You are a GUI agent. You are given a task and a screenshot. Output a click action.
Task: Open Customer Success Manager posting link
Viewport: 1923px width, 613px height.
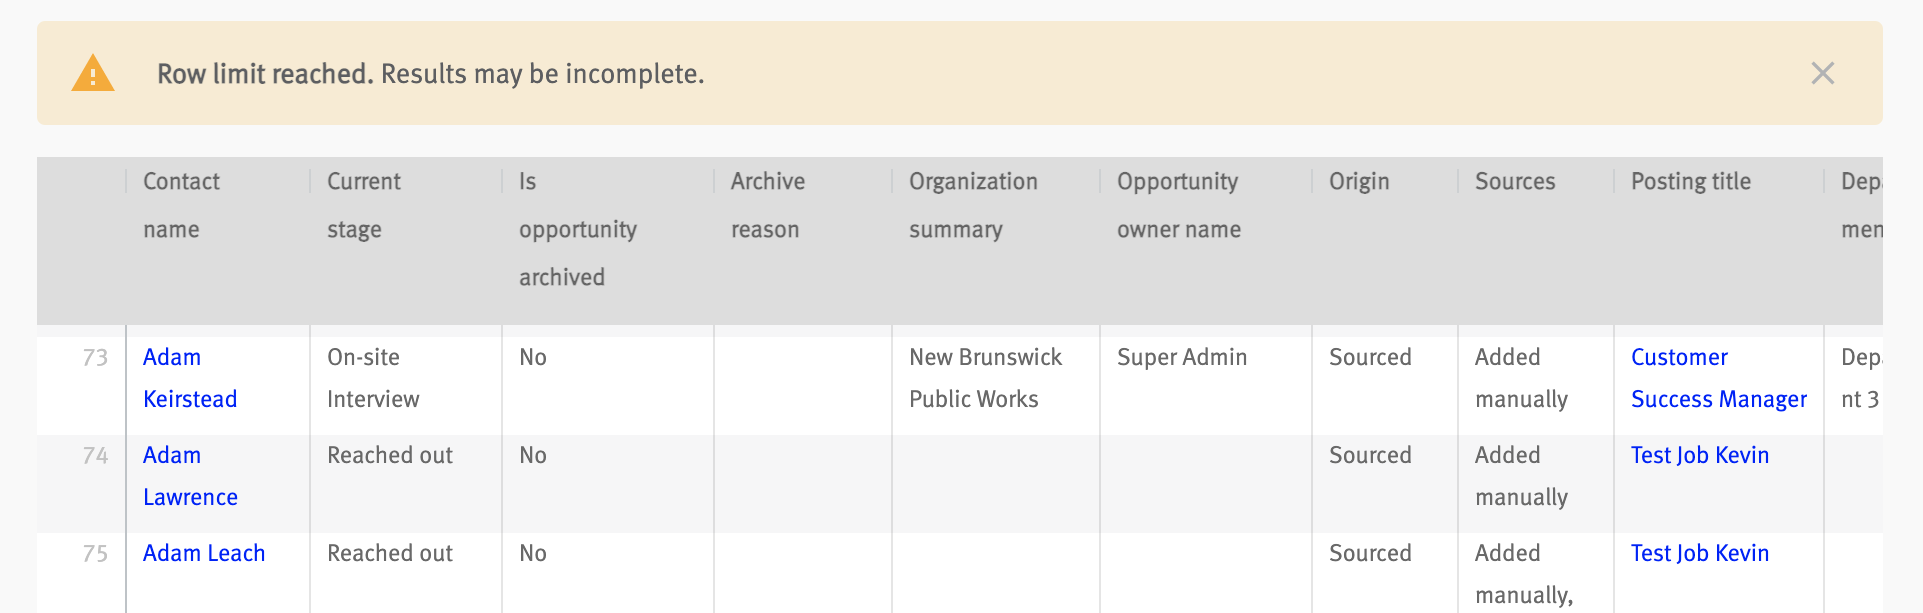[1718, 378]
